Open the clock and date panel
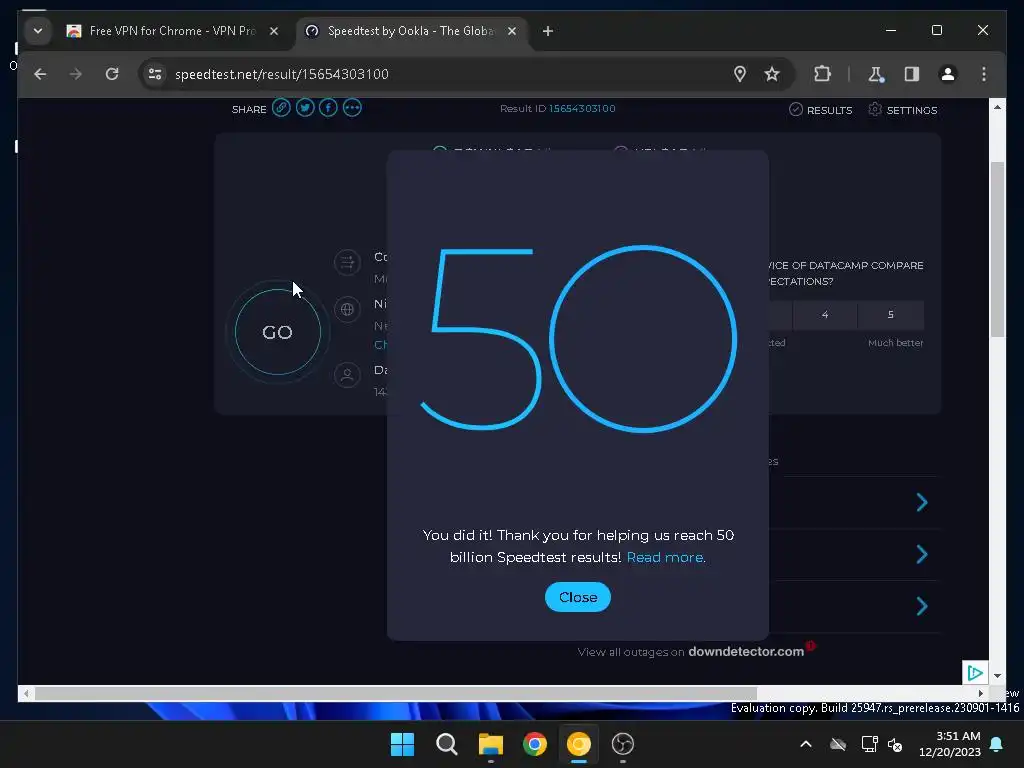This screenshot has width=1024, height=768. pos(950,744)
